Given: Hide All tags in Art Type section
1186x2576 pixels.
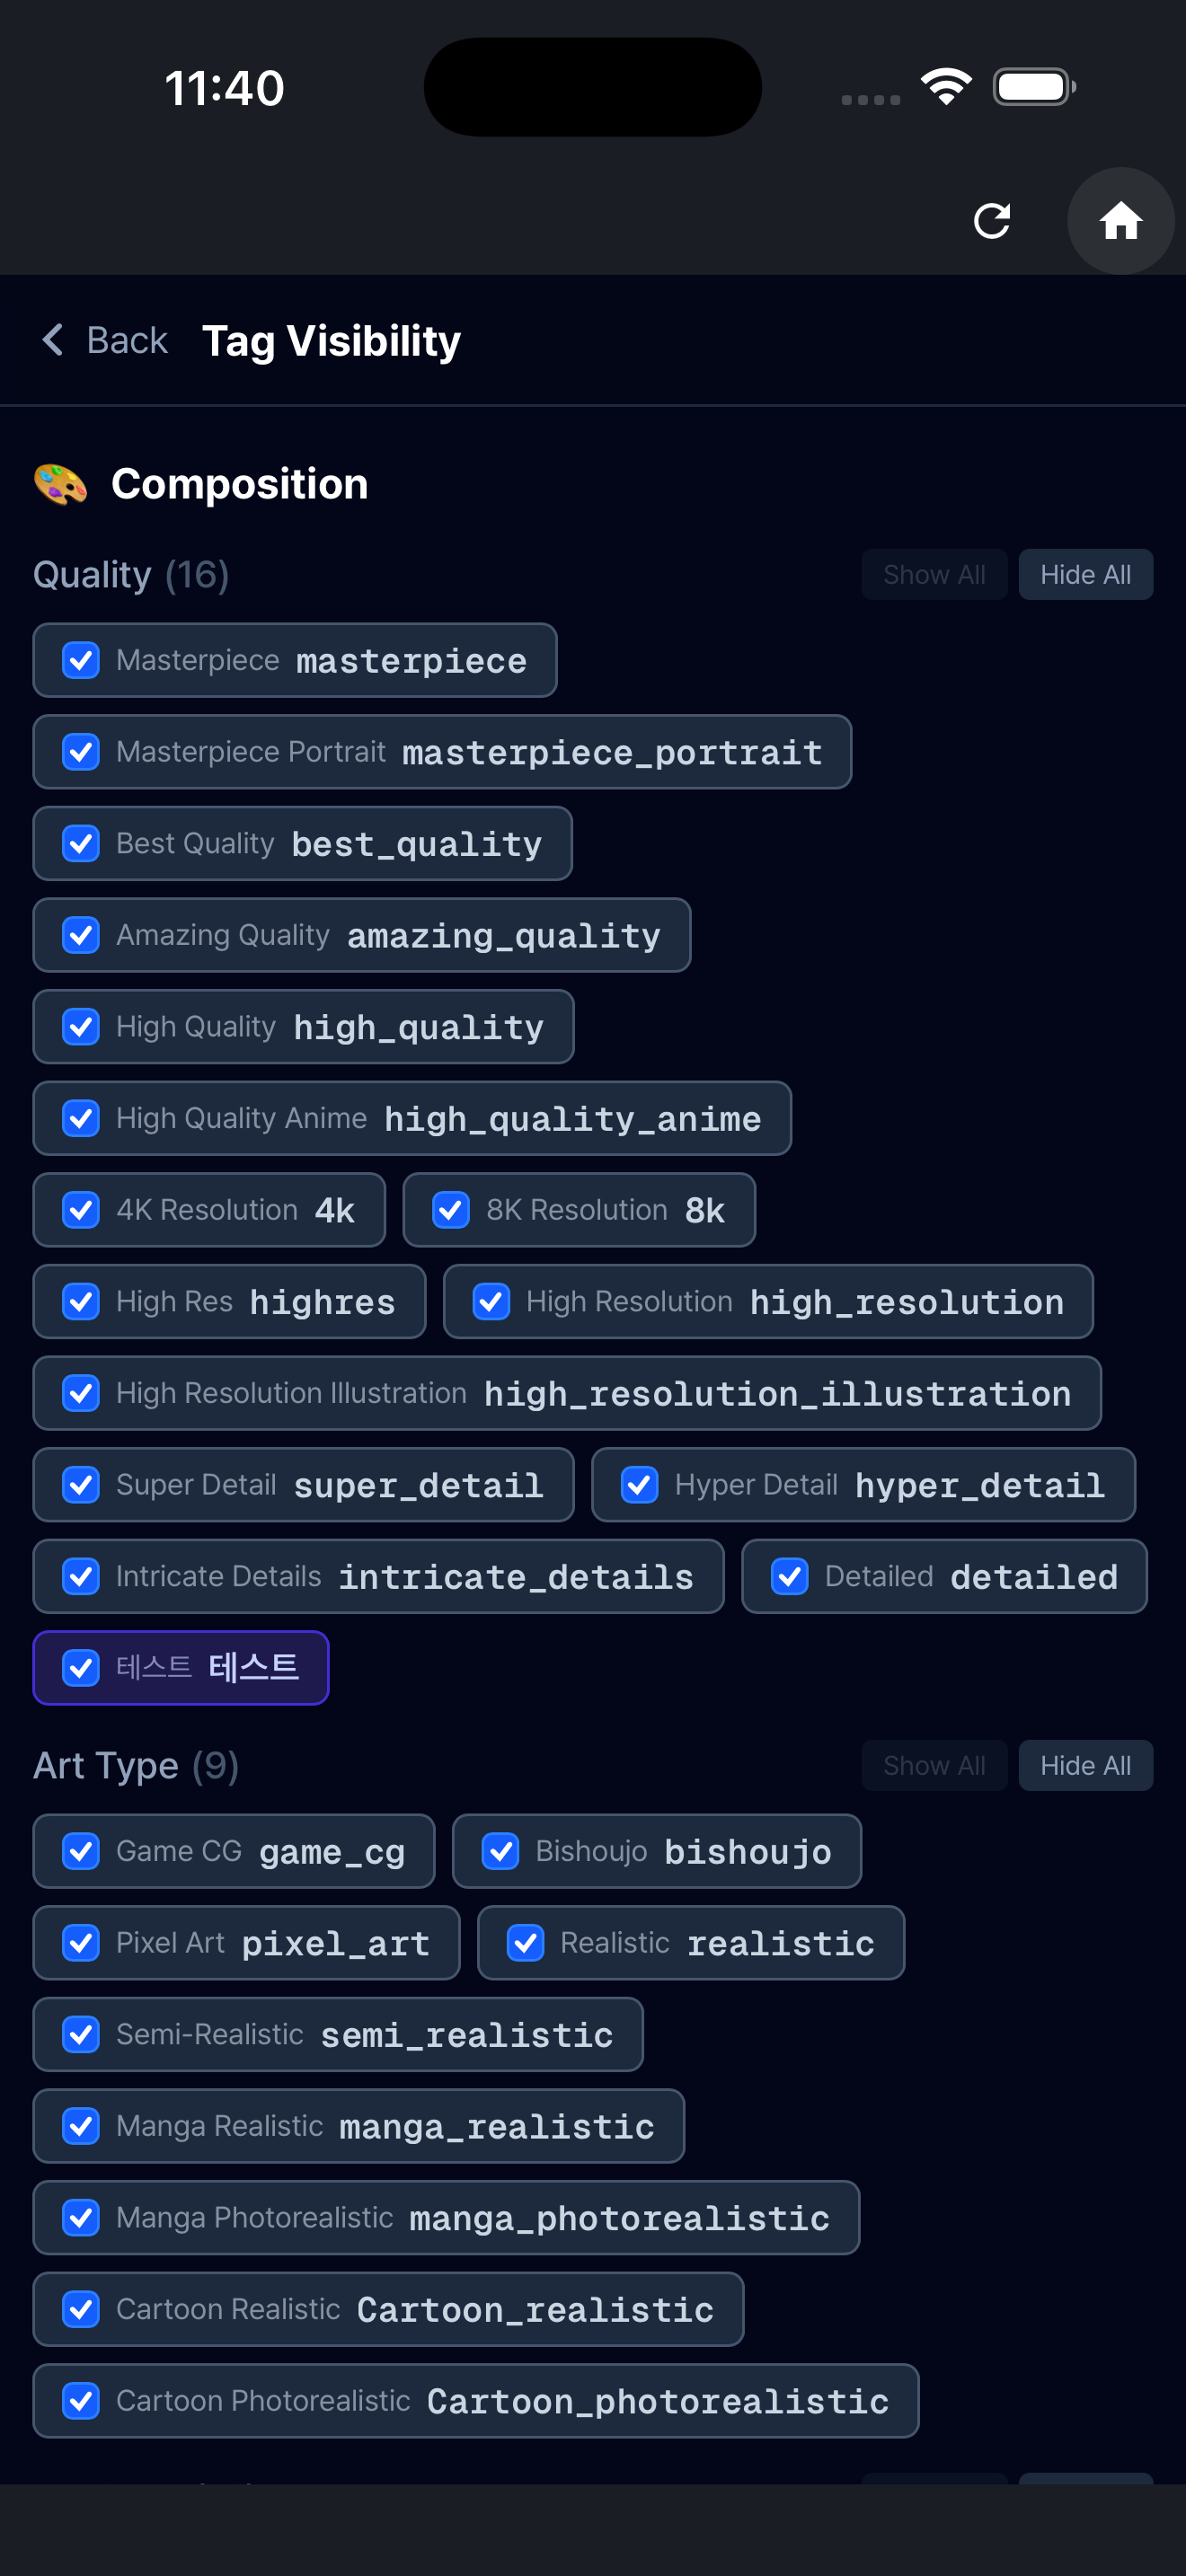Looking at the screenshot, I should coord(1085,1765).
